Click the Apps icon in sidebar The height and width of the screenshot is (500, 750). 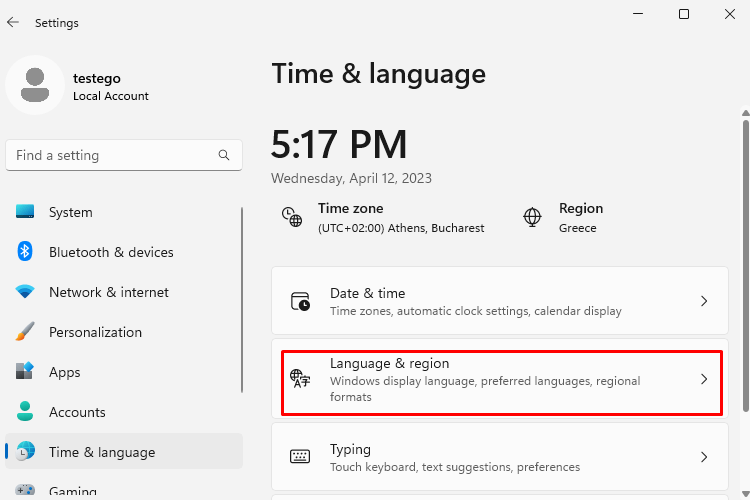point(25,371)
